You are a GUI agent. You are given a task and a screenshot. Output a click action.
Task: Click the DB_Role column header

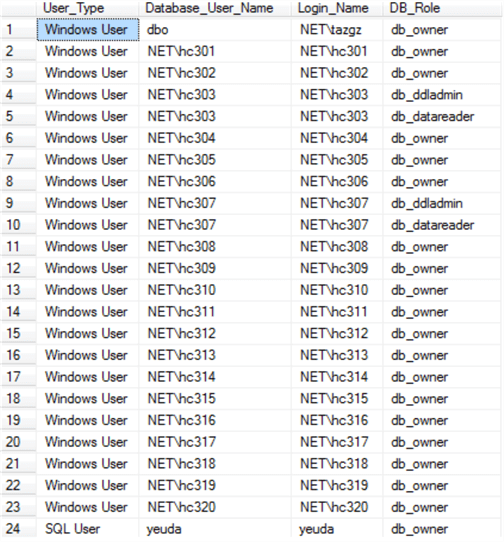point(442,8)
